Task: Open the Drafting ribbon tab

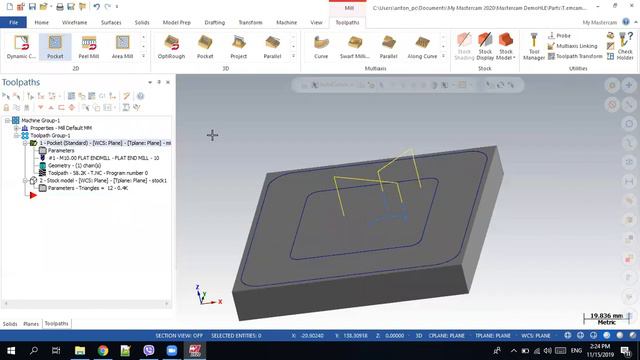Action: point(215,22)
